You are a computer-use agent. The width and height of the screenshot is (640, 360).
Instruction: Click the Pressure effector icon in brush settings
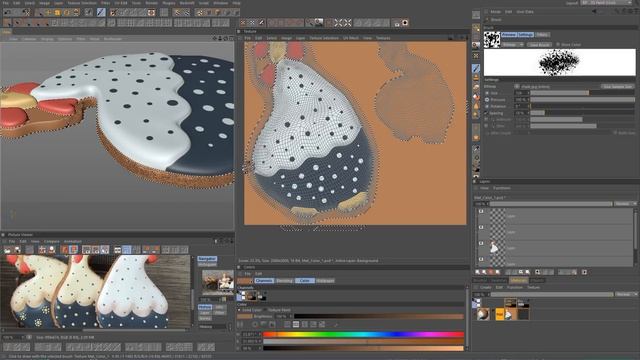[x=487, y=100]
